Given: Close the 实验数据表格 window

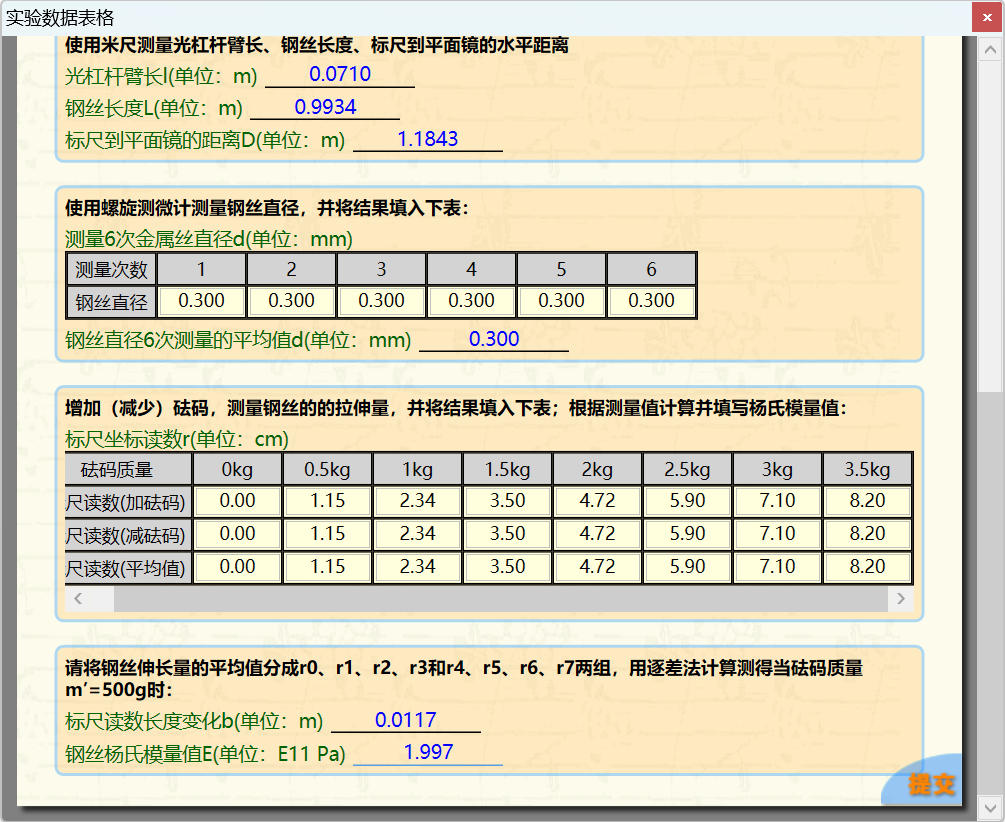Looking at the screenshot, I should coord(986,18).
